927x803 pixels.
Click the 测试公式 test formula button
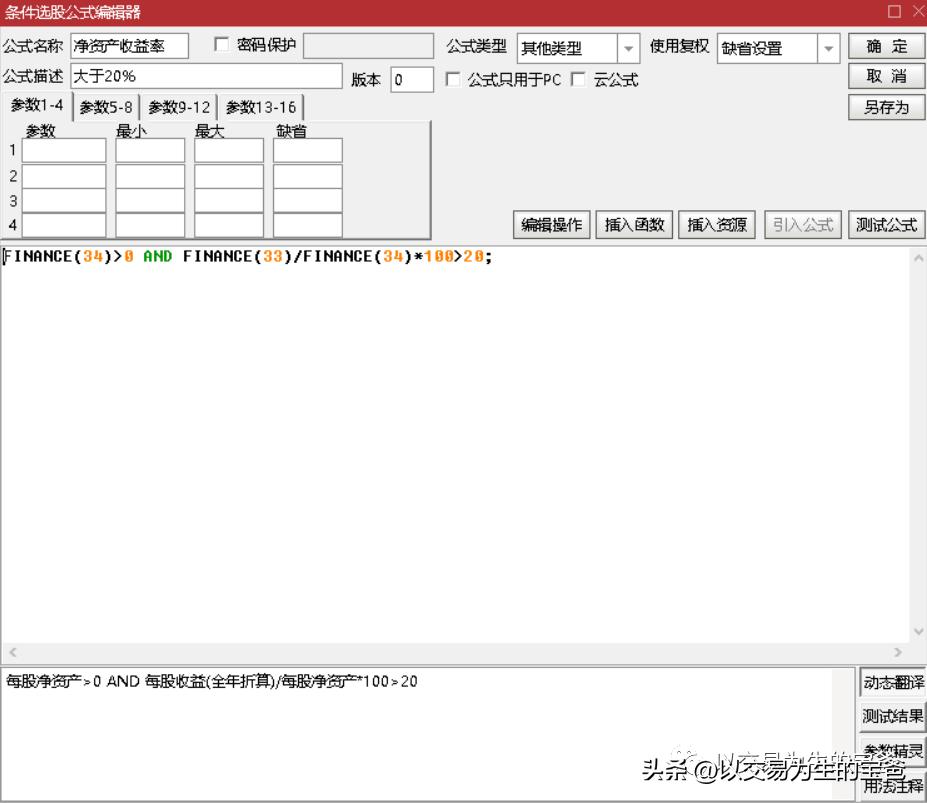pyautogui.click(x=886, y=225)
